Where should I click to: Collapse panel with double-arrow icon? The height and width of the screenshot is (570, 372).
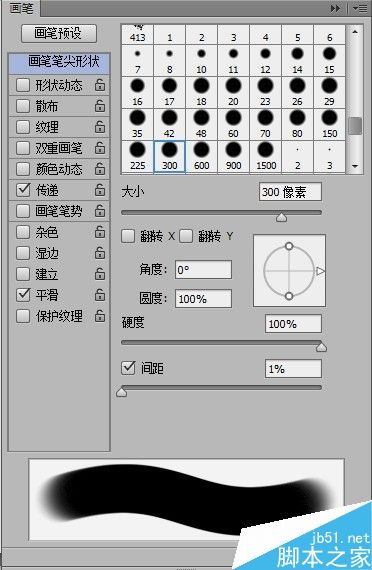tap(335, 8)
